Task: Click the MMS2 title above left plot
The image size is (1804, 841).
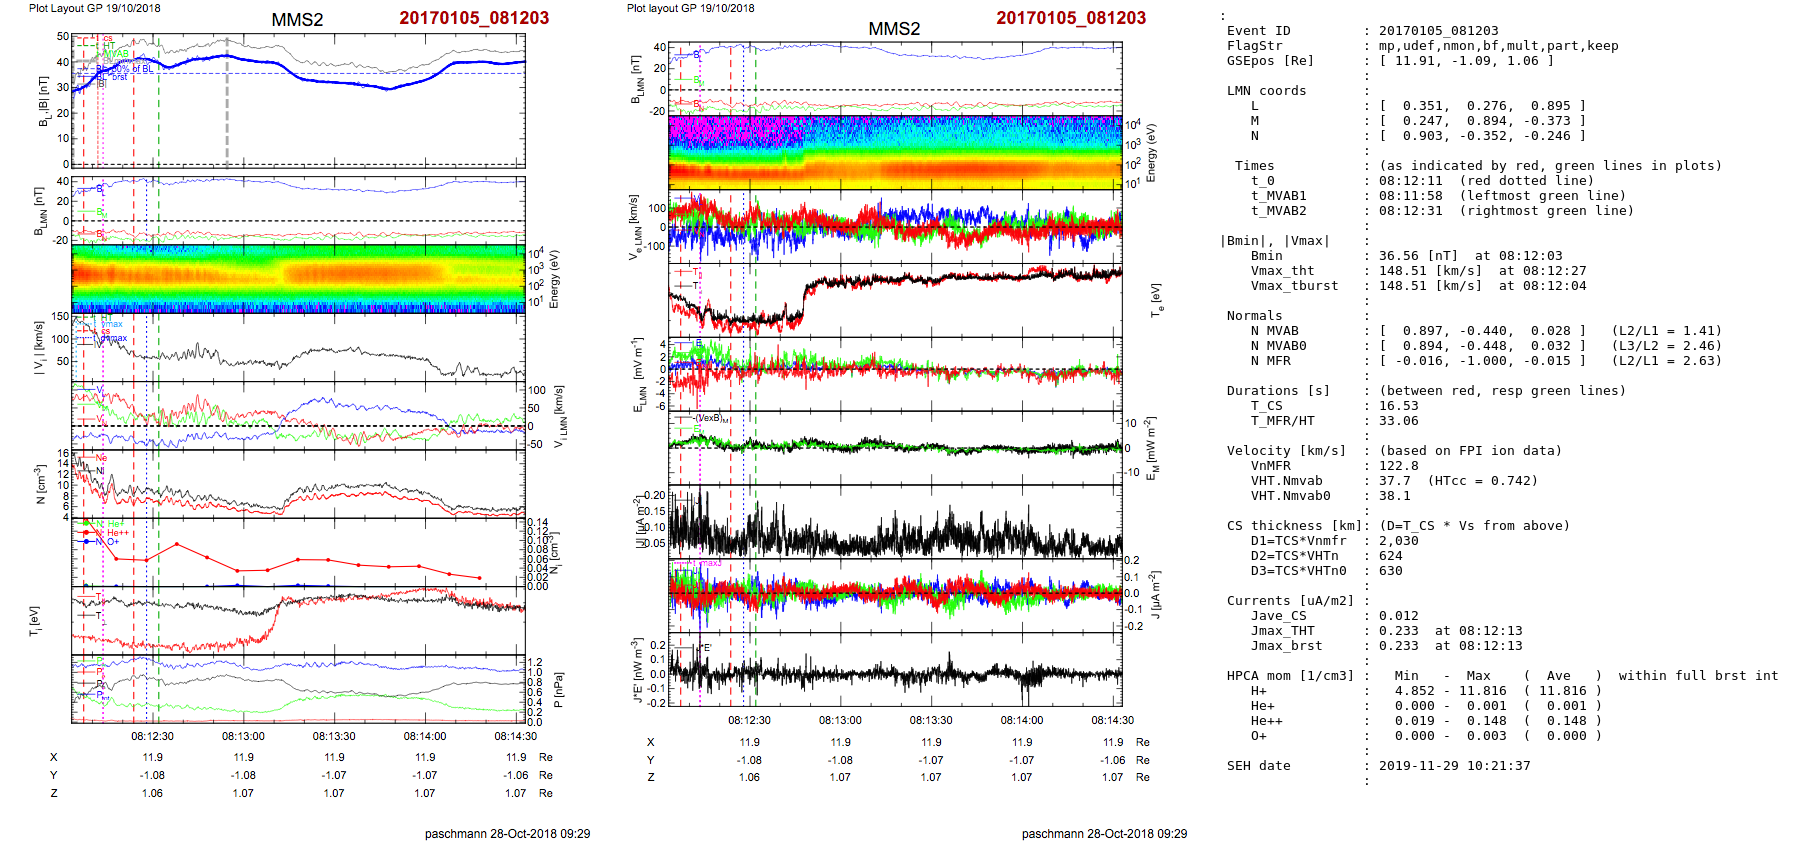Action: point(297,20)
